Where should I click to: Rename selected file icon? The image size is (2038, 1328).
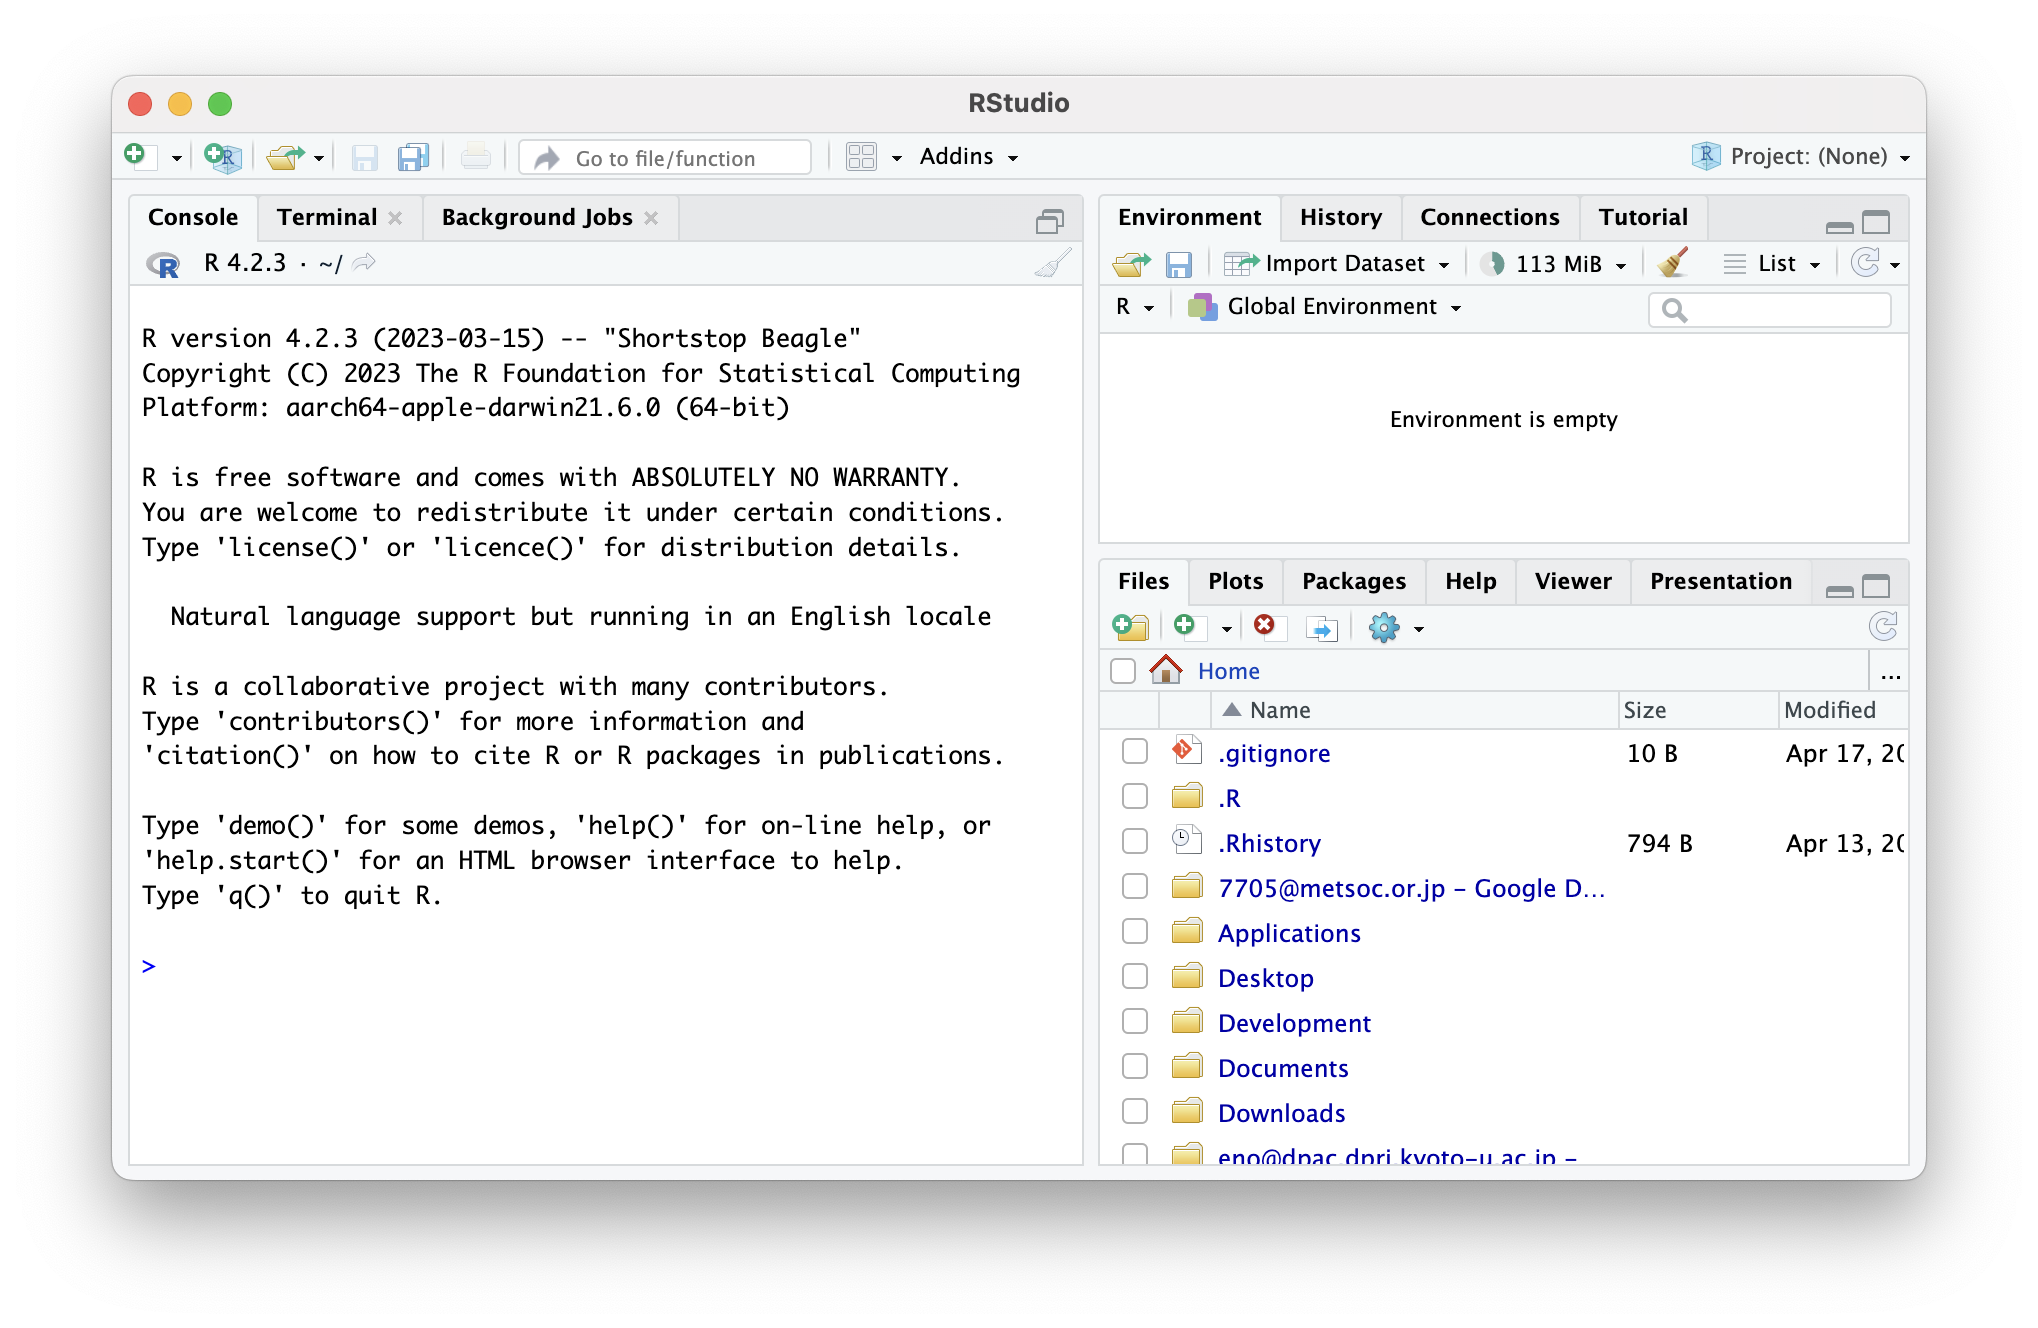click(1322, 628)
